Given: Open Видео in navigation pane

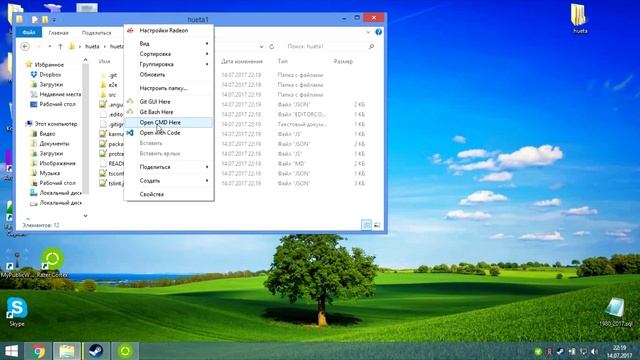Looking at the screenshot, I should pos(43,133).
